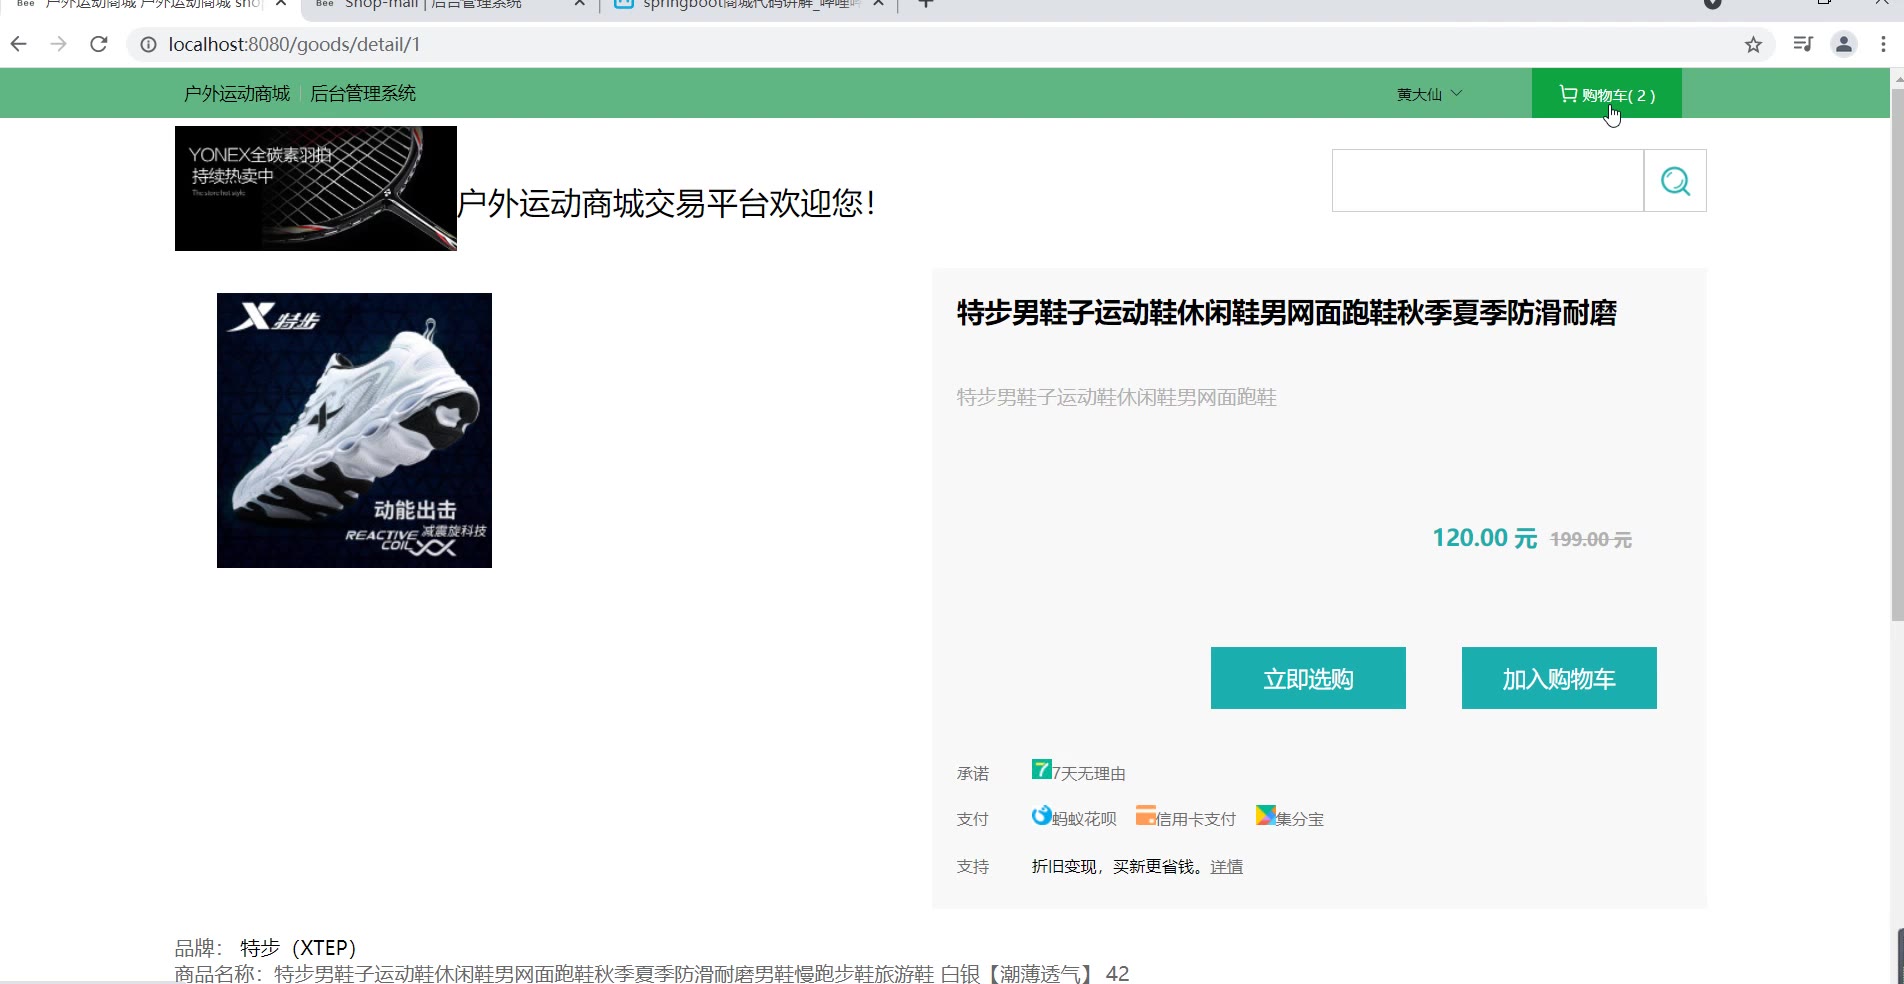Click the price 120.00 元
The width and height of the screenshot is (1904, 984).
1484,538
